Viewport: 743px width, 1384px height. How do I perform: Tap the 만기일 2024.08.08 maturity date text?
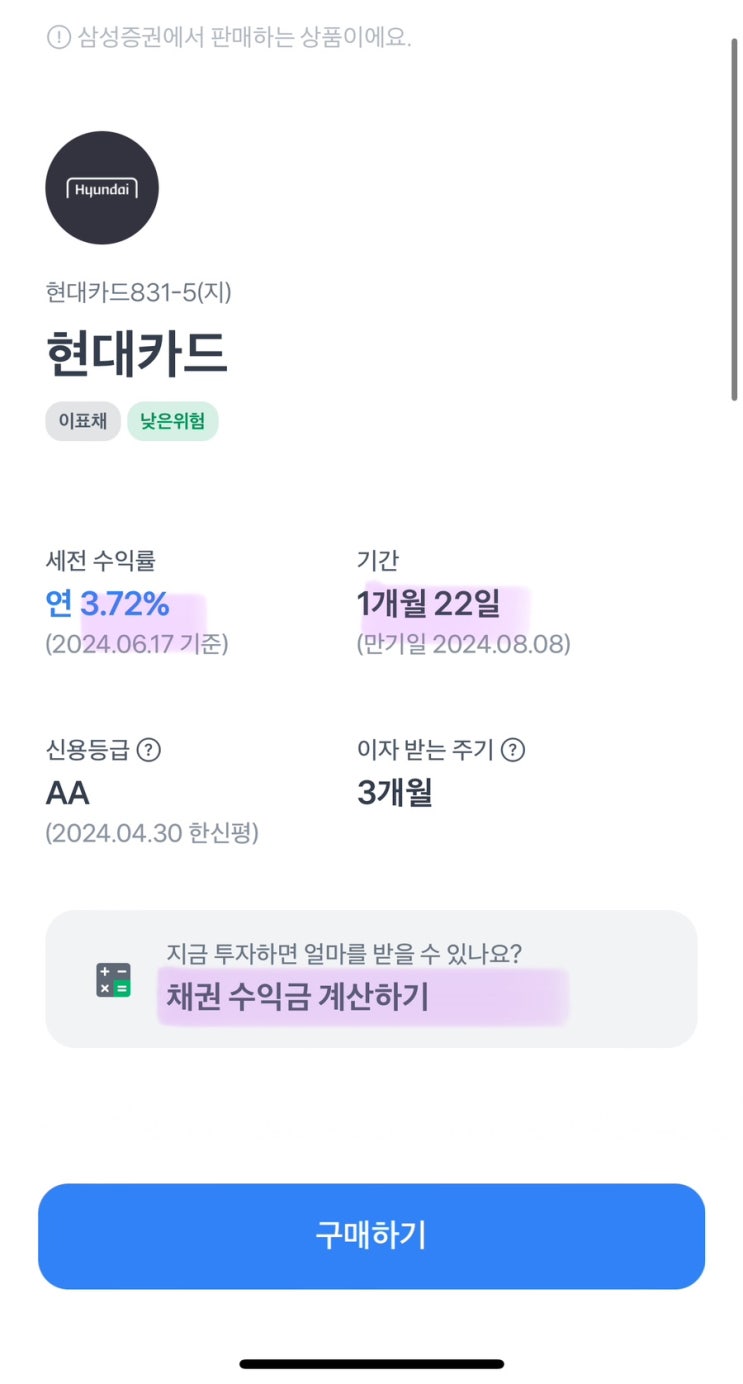(464, 644)
